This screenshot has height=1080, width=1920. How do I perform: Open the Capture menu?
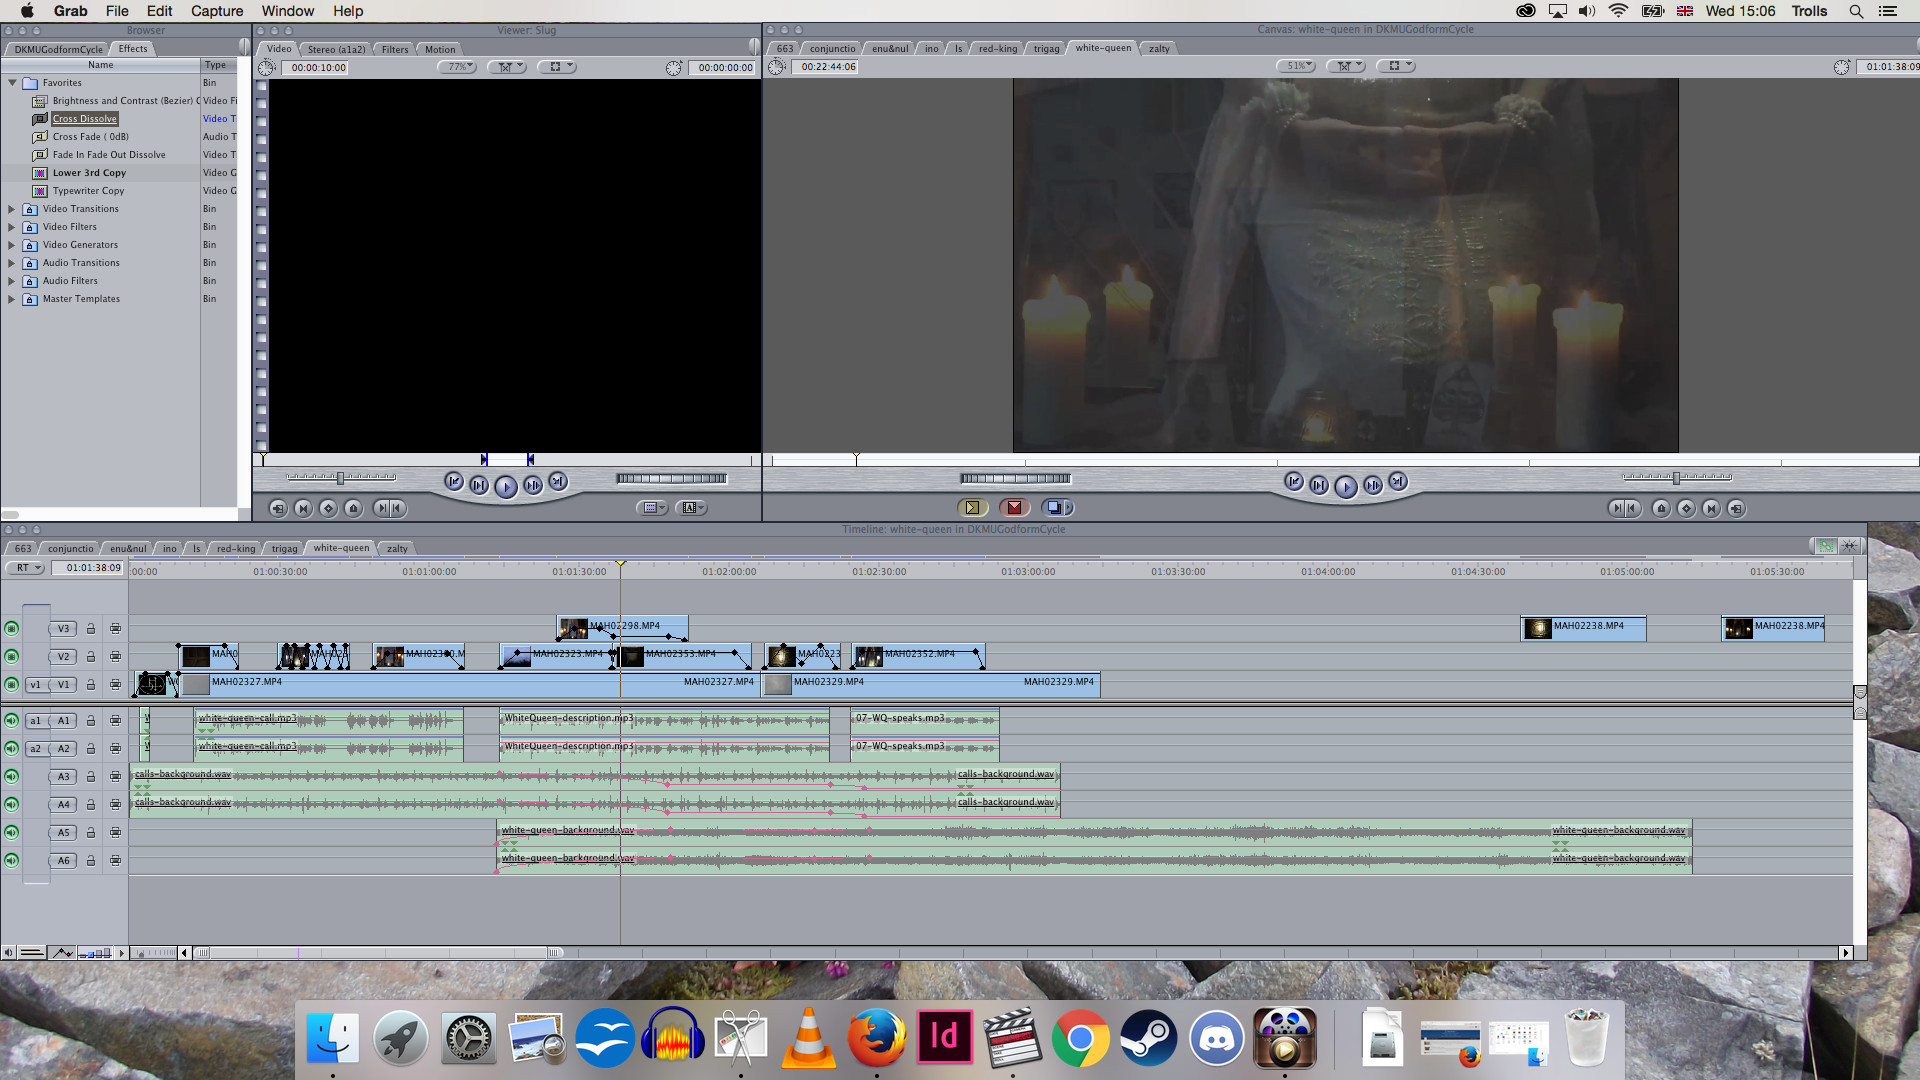click(217, 11)
